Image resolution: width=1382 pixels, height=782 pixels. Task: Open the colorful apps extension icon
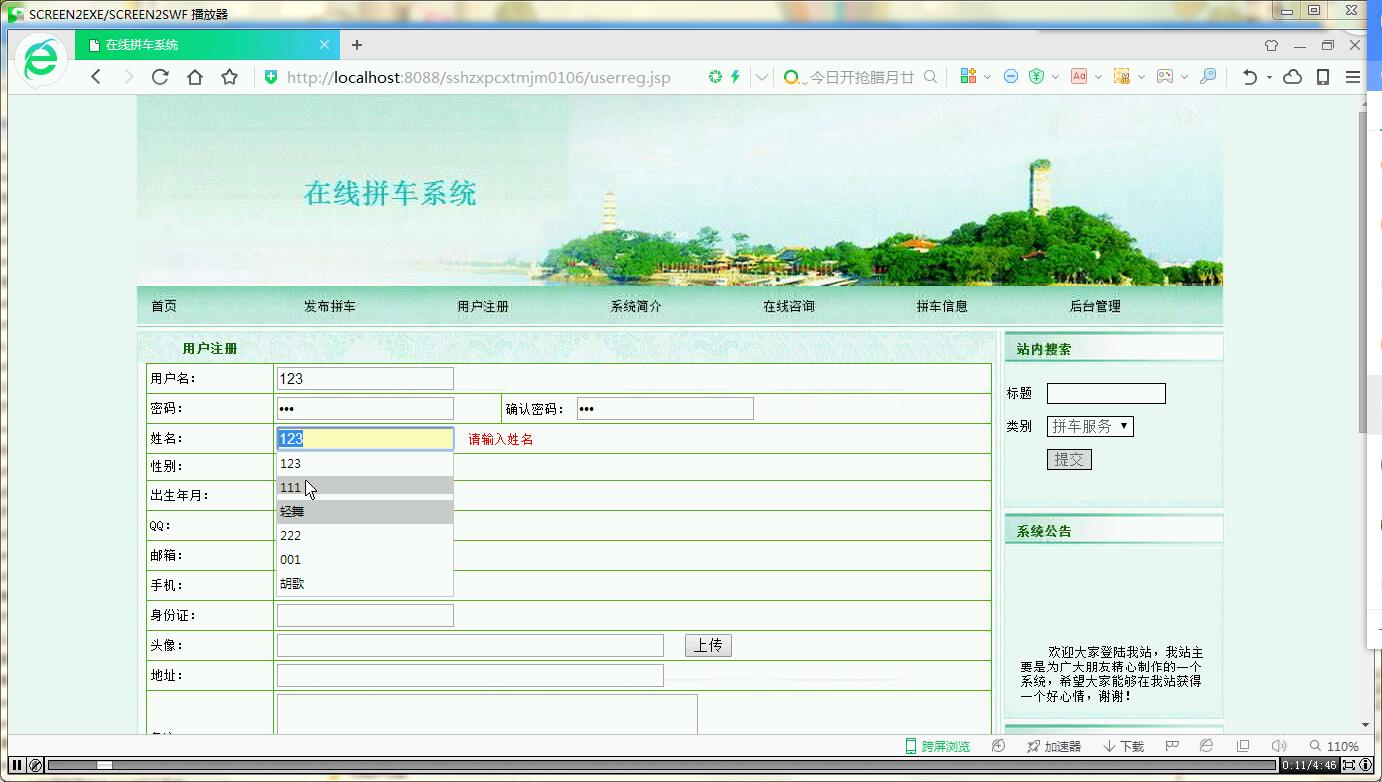pos(968,76)
